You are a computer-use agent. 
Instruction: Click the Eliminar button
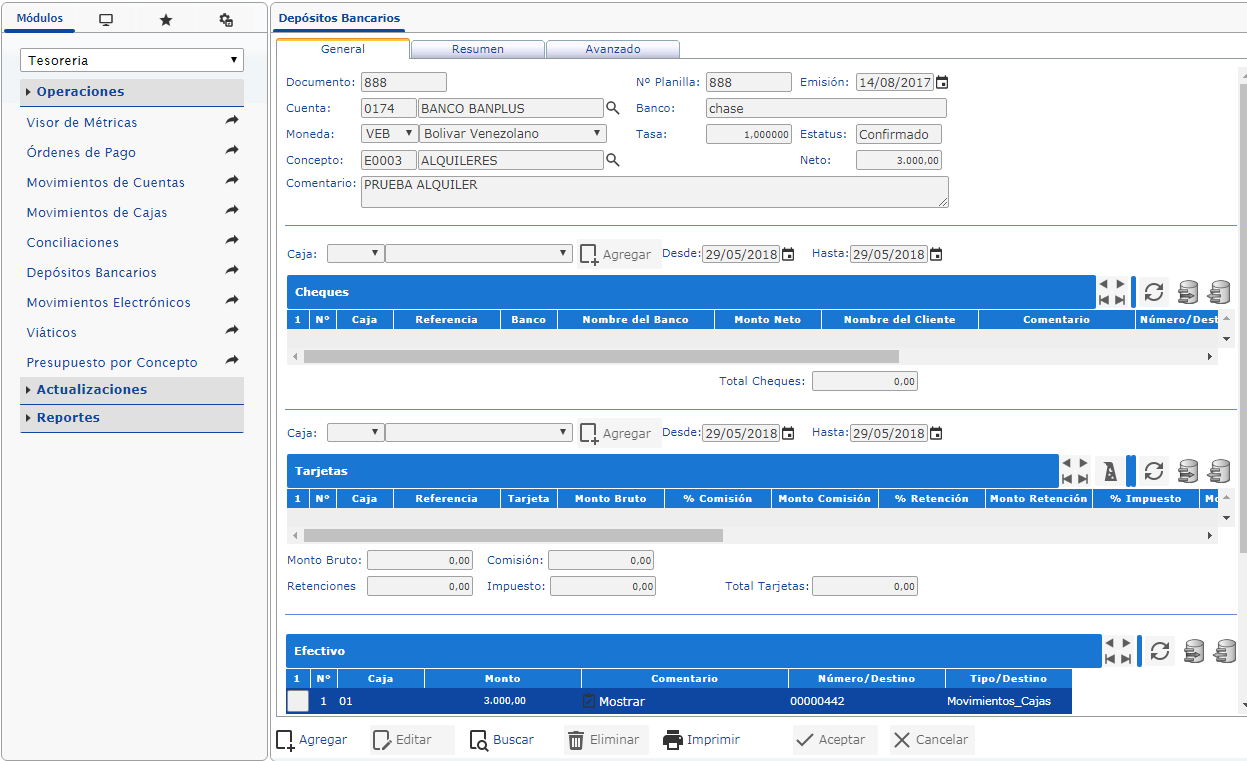(606, 740)
